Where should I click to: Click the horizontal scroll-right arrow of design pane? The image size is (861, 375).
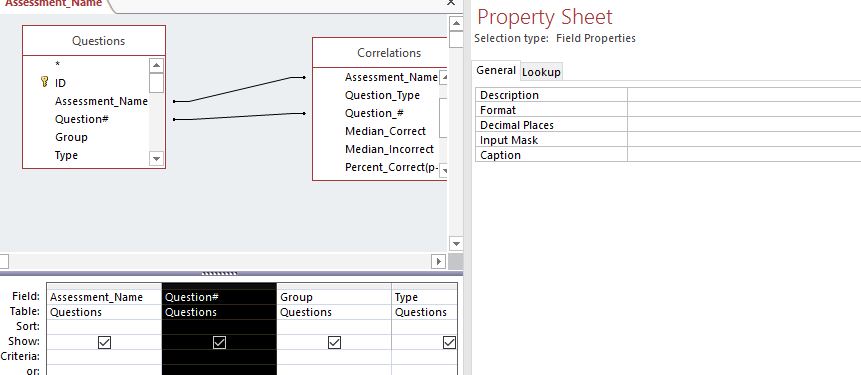[x=438, y=261]
